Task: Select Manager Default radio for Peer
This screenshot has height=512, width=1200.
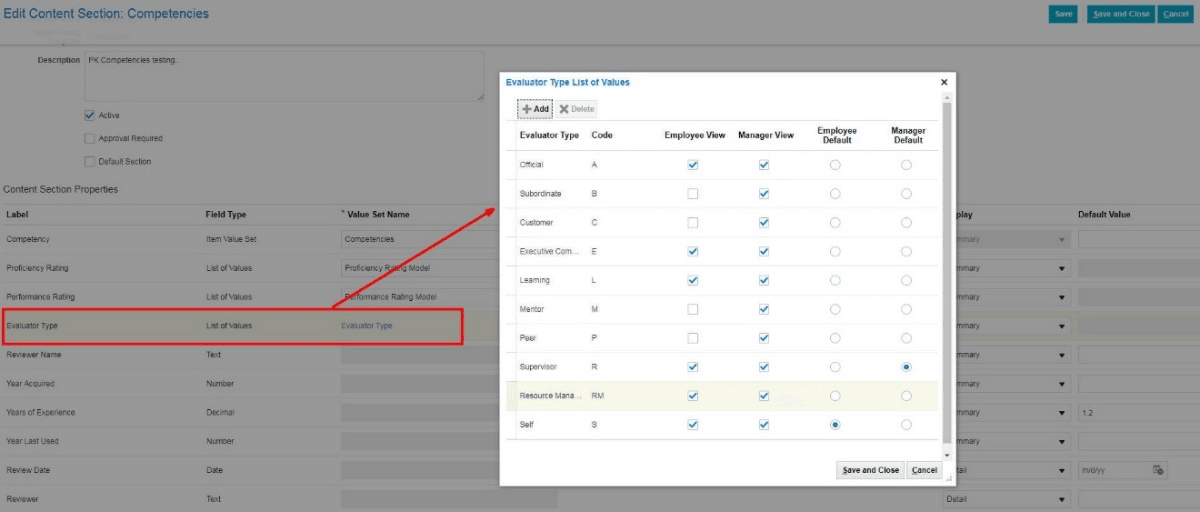Action: pyautogui.click(x=906, y=338)
